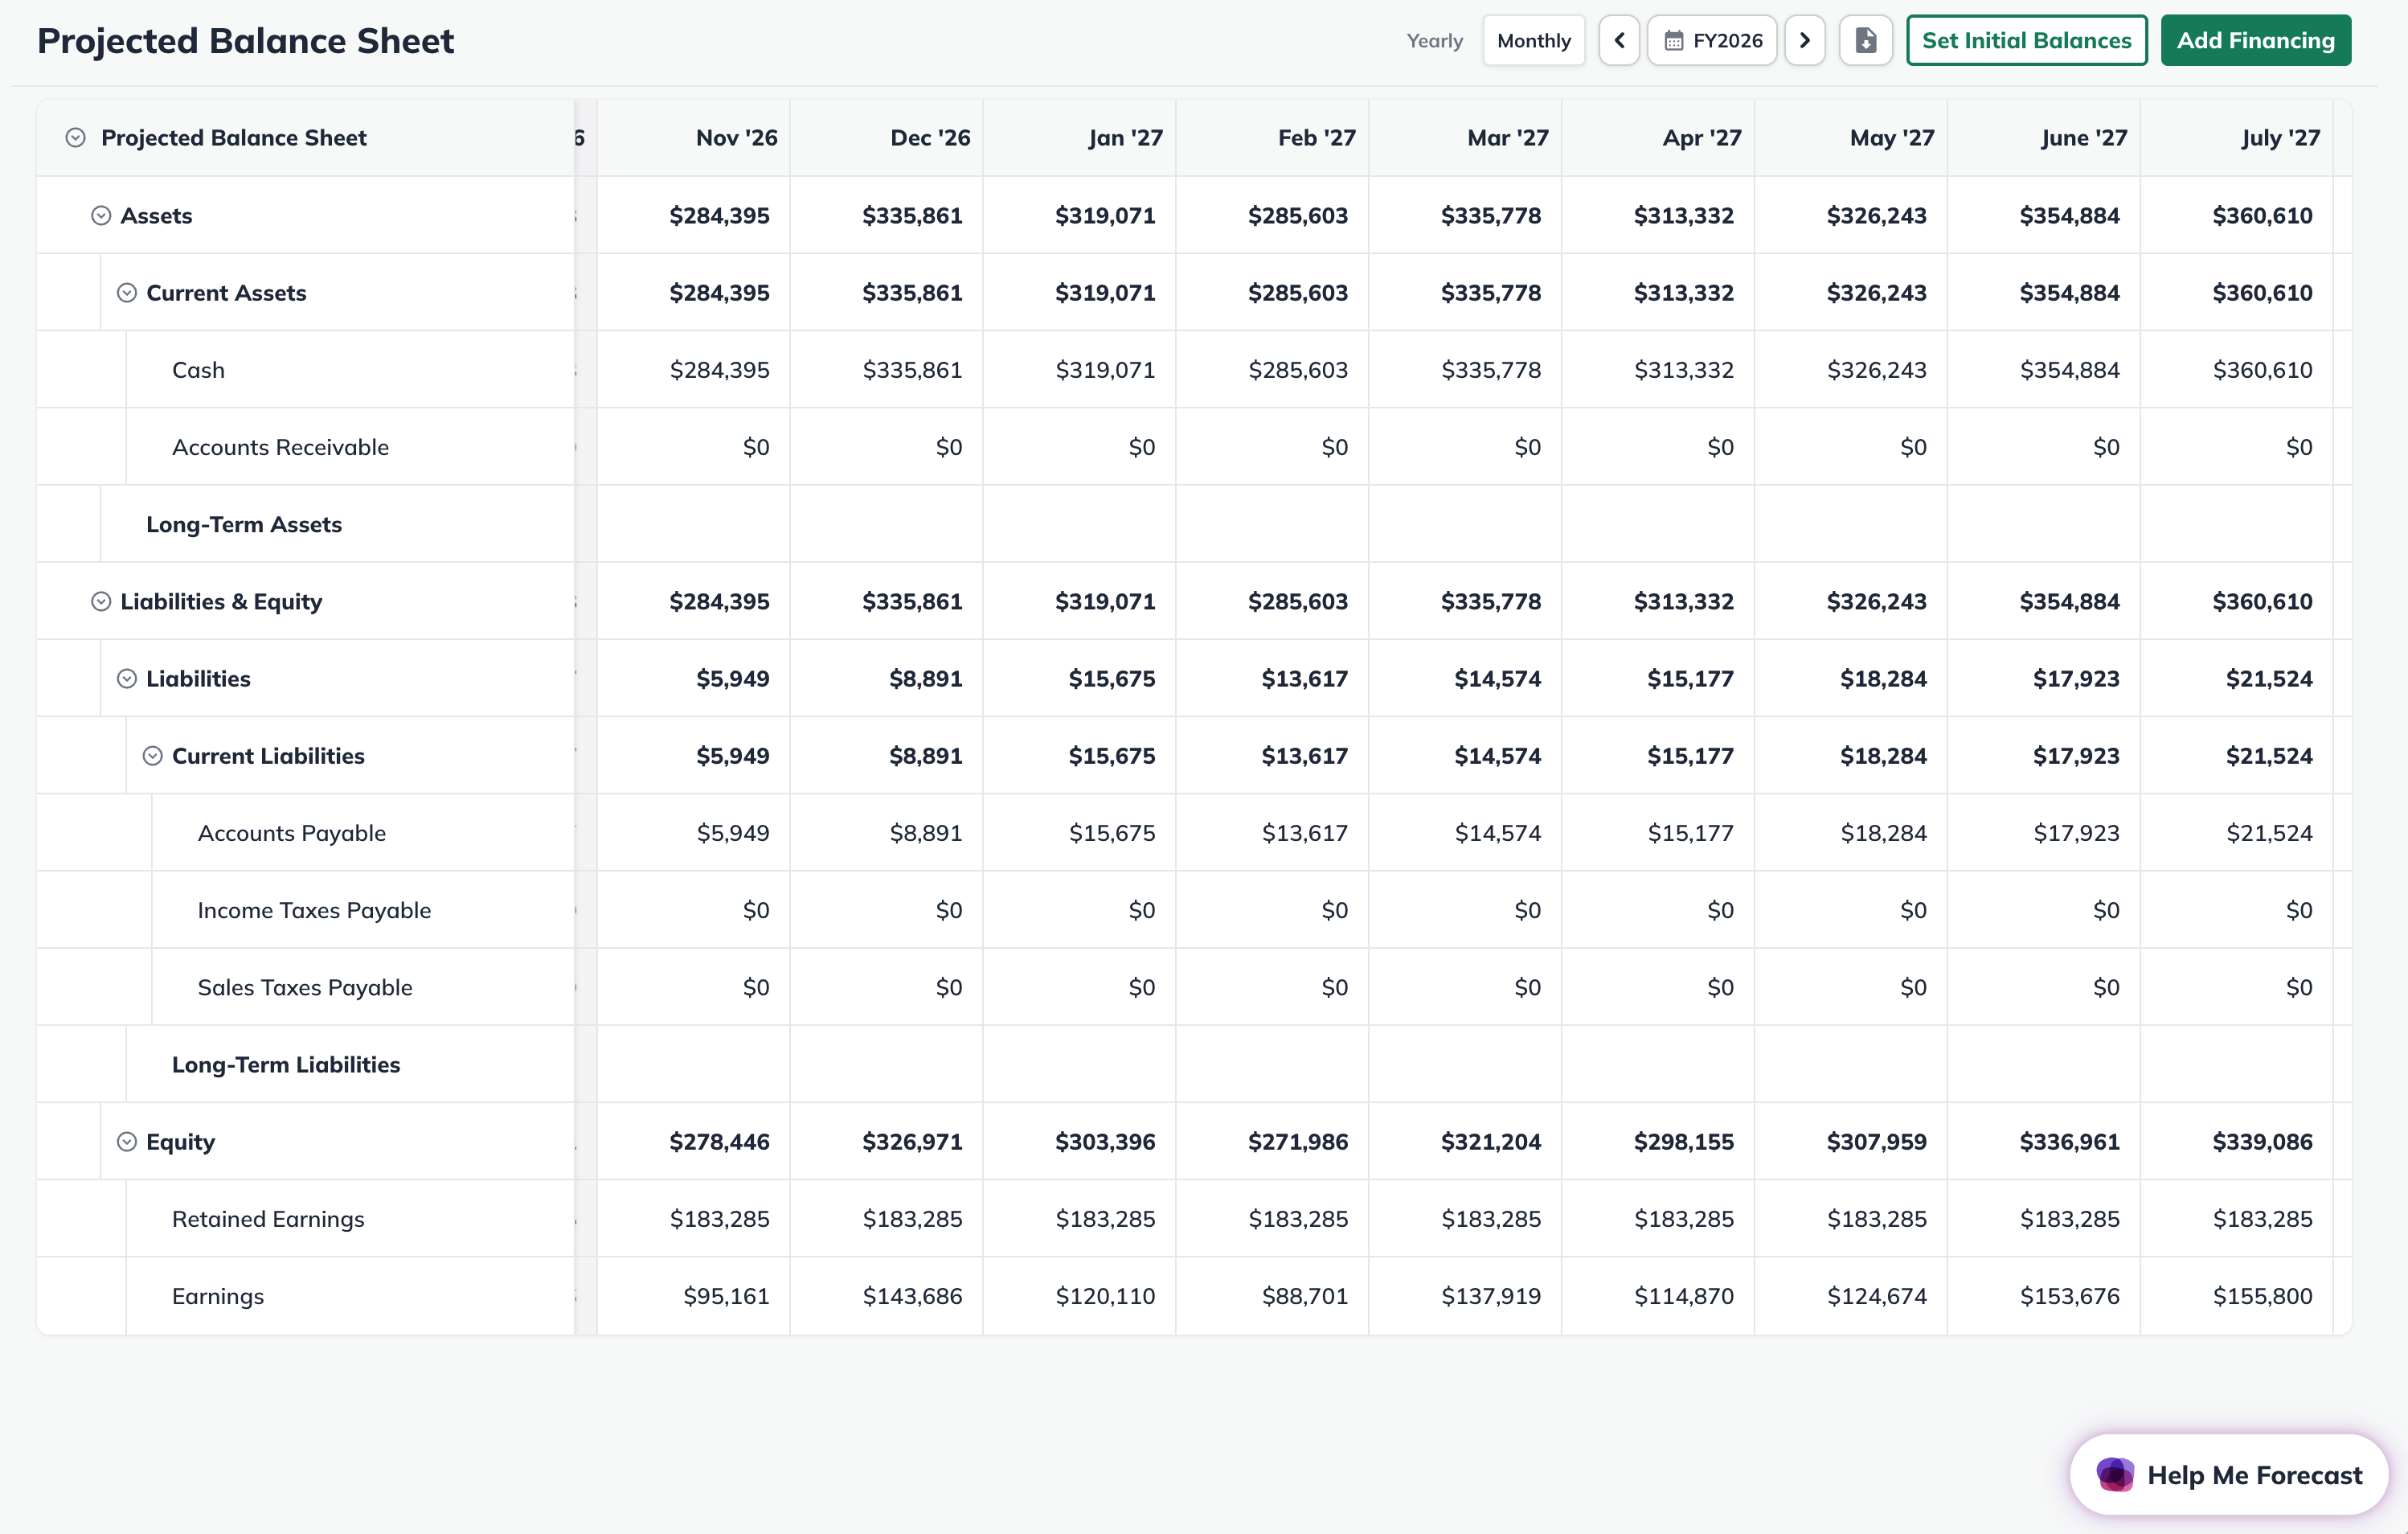2408x1534 pixels.
Task: Select the Accounts Payable row label
Action: coord(291,833)
